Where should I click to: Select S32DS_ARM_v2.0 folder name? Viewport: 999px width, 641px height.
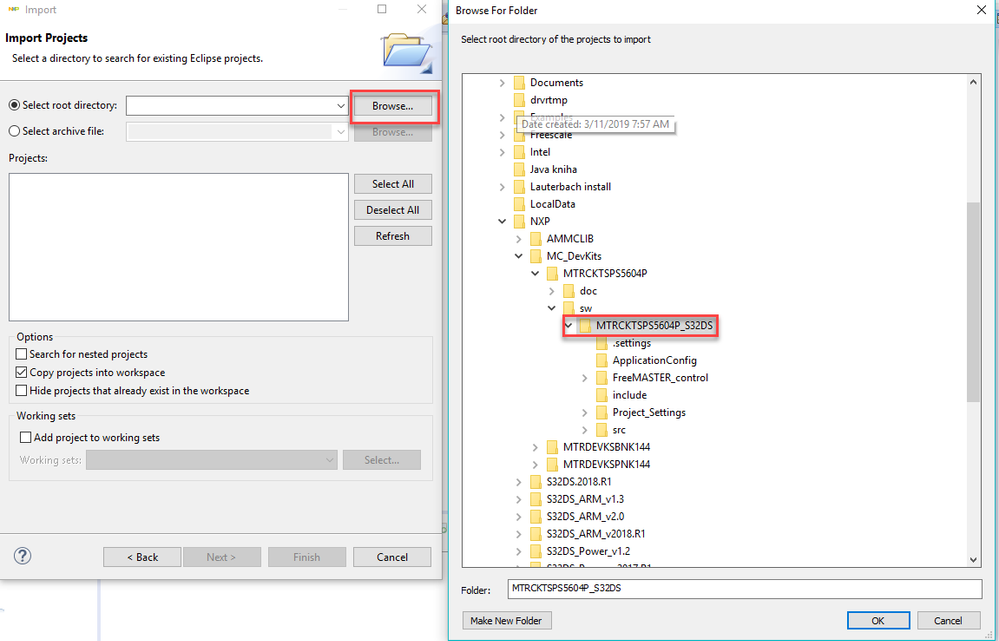tap(586, 517)
